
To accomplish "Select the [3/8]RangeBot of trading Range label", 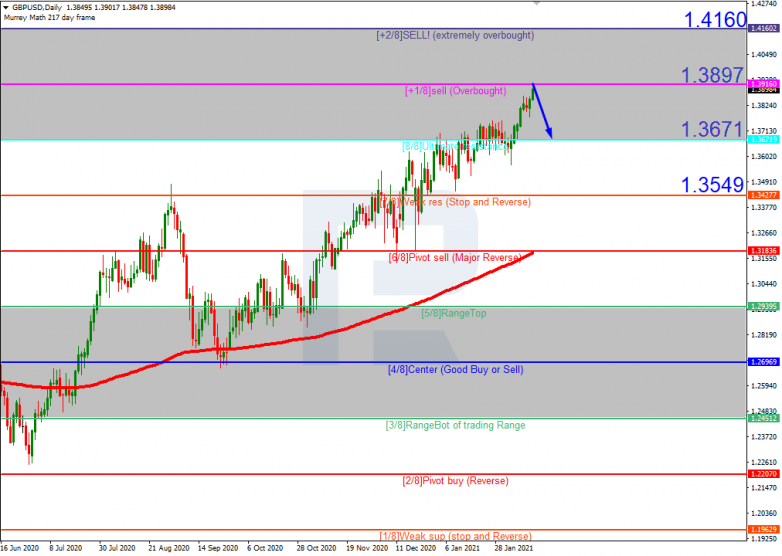I will click(x=455, y=425).
